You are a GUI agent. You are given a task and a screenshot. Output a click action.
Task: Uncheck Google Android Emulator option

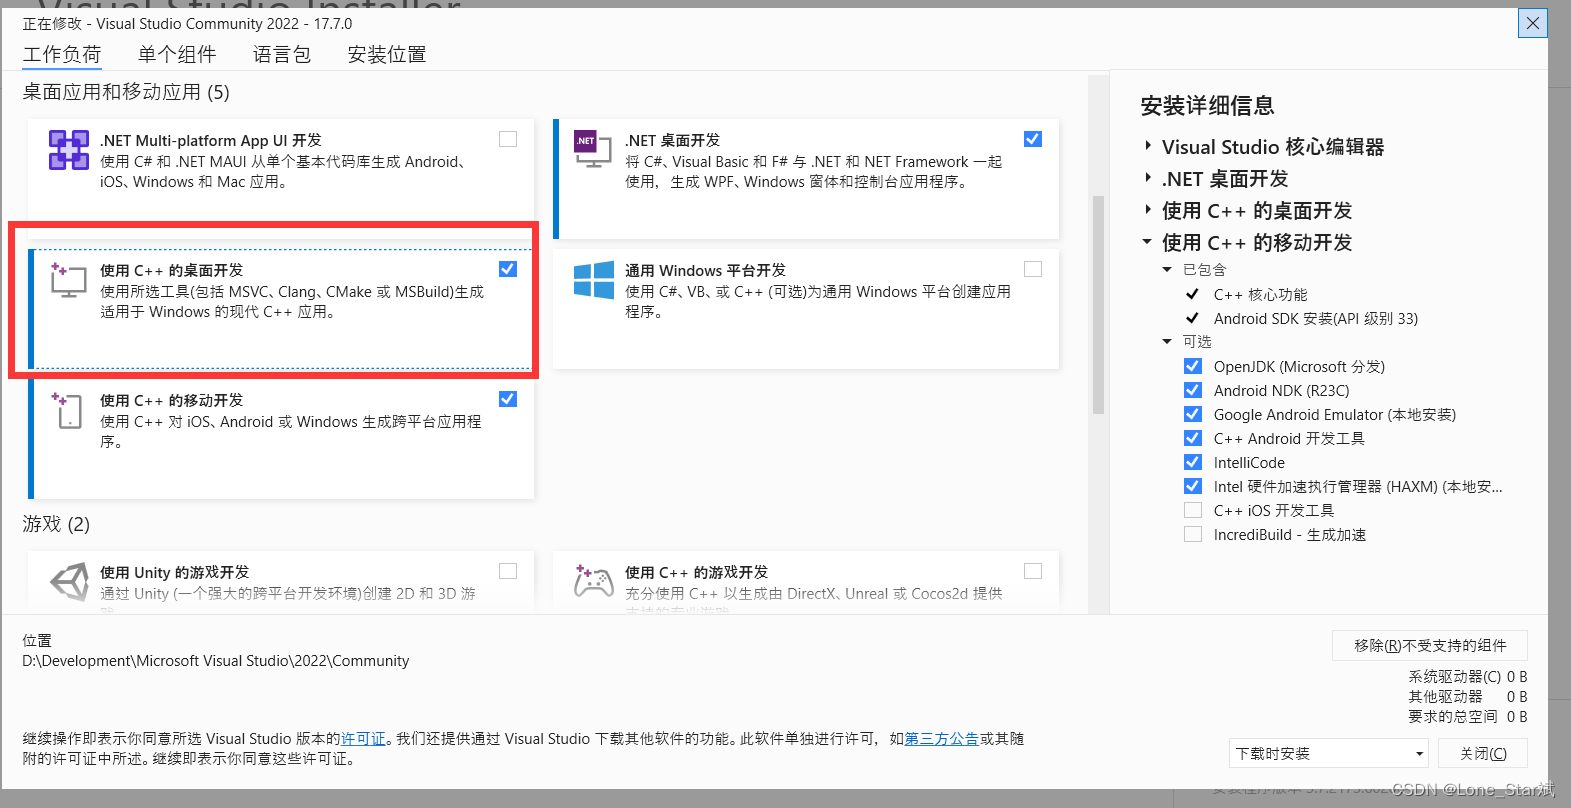[1193, 414]
